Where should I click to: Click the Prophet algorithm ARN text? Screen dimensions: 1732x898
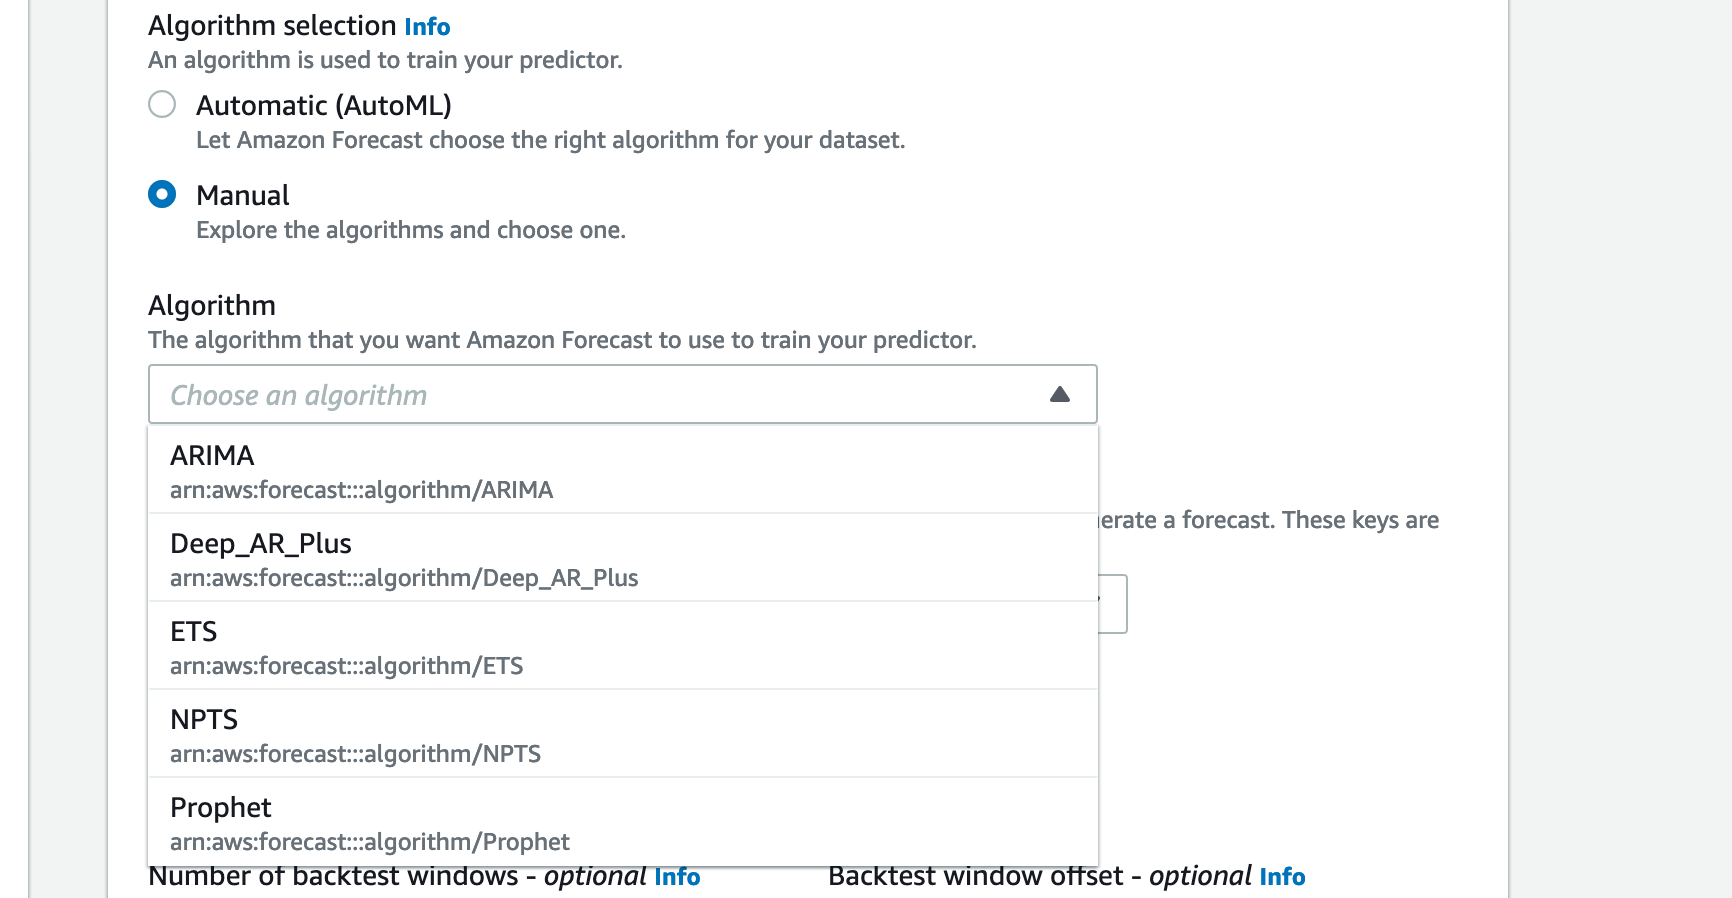pos(370,842)
